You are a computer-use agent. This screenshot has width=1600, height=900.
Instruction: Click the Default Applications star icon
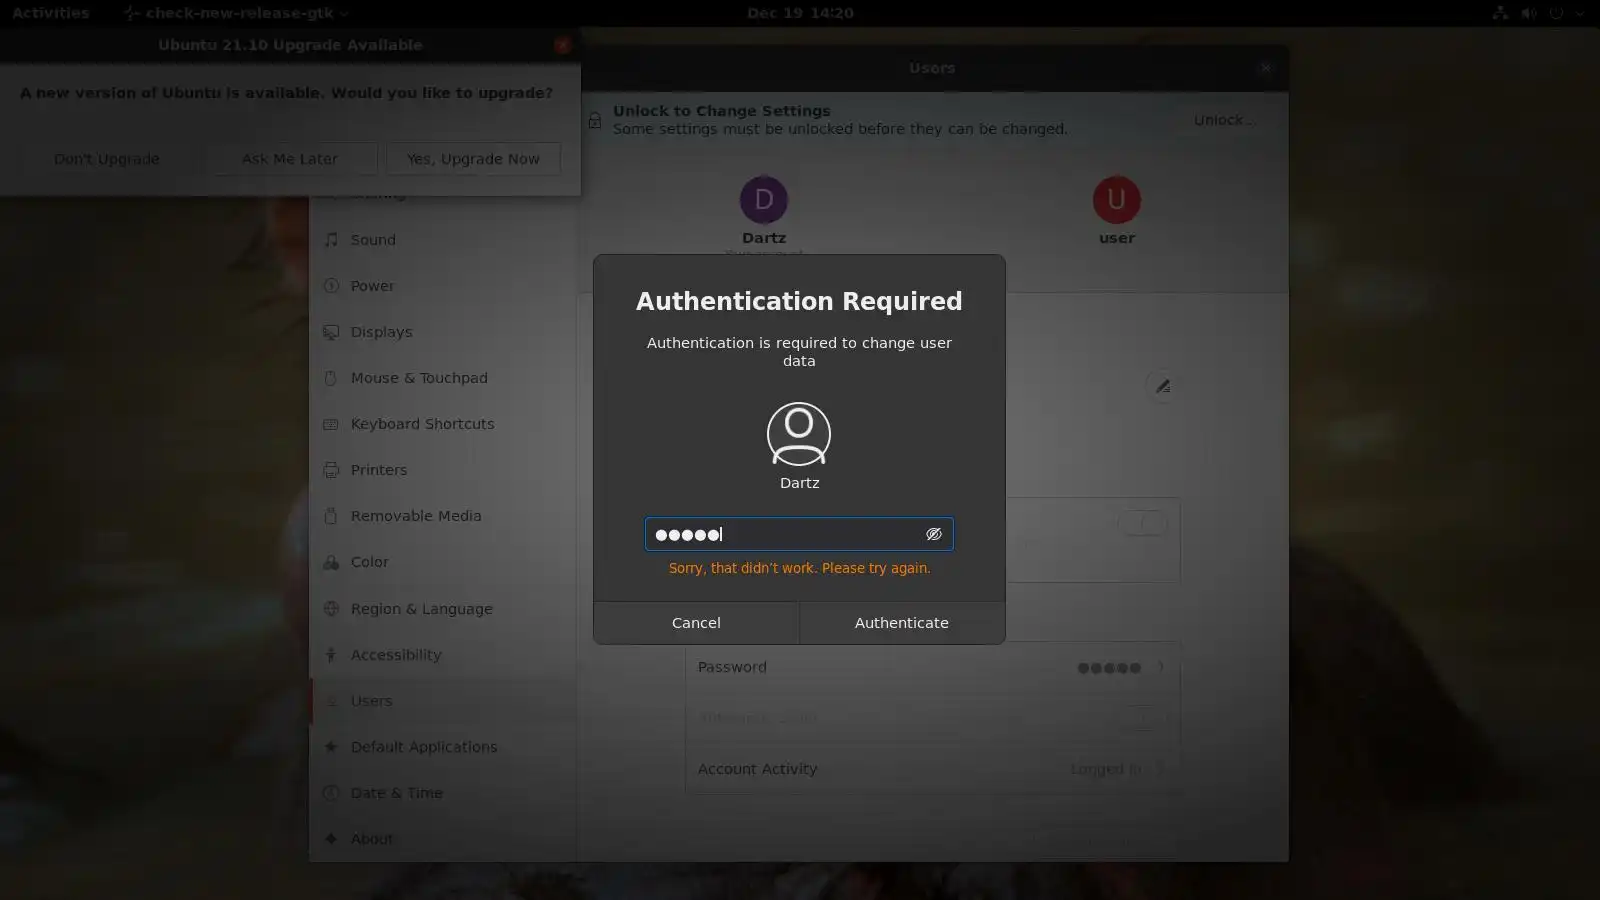[331, 747]
